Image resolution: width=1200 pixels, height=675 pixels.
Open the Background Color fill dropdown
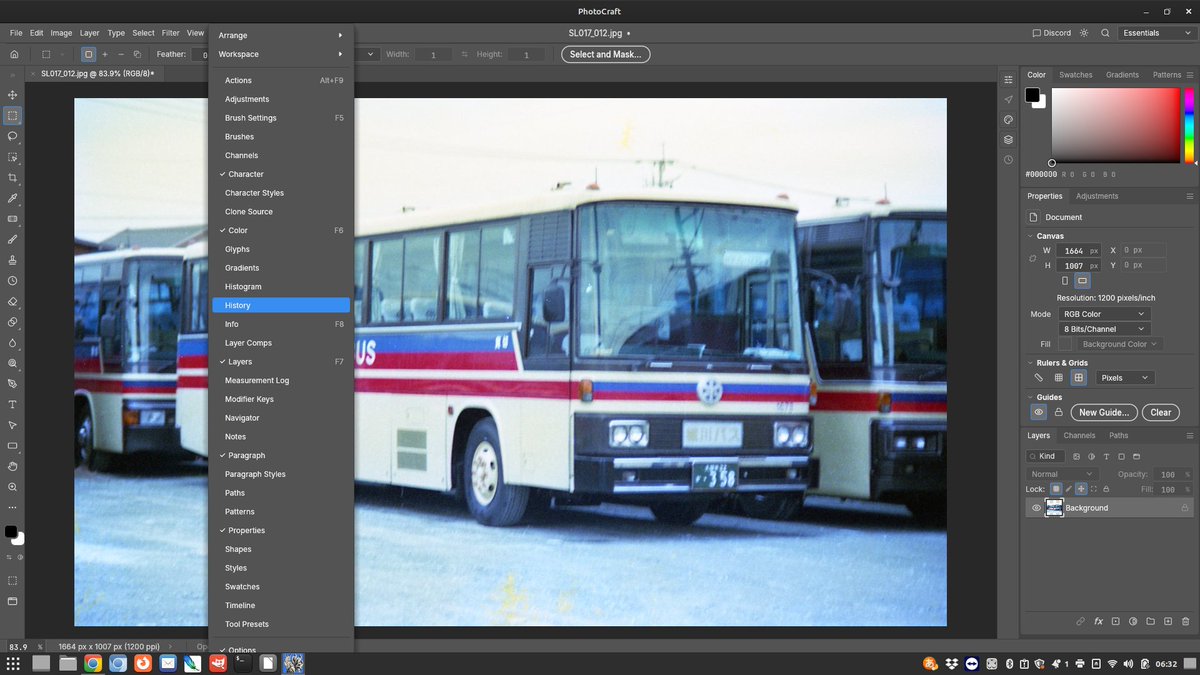(x=1119, y=344)
